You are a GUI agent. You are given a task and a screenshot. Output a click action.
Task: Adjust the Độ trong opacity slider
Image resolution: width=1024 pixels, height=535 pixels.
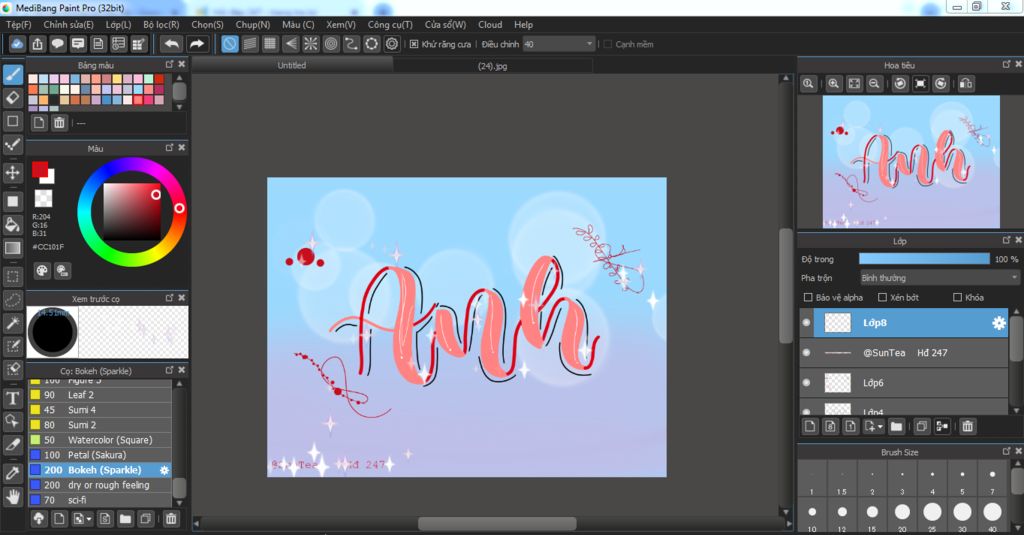(x=924, y=259)
